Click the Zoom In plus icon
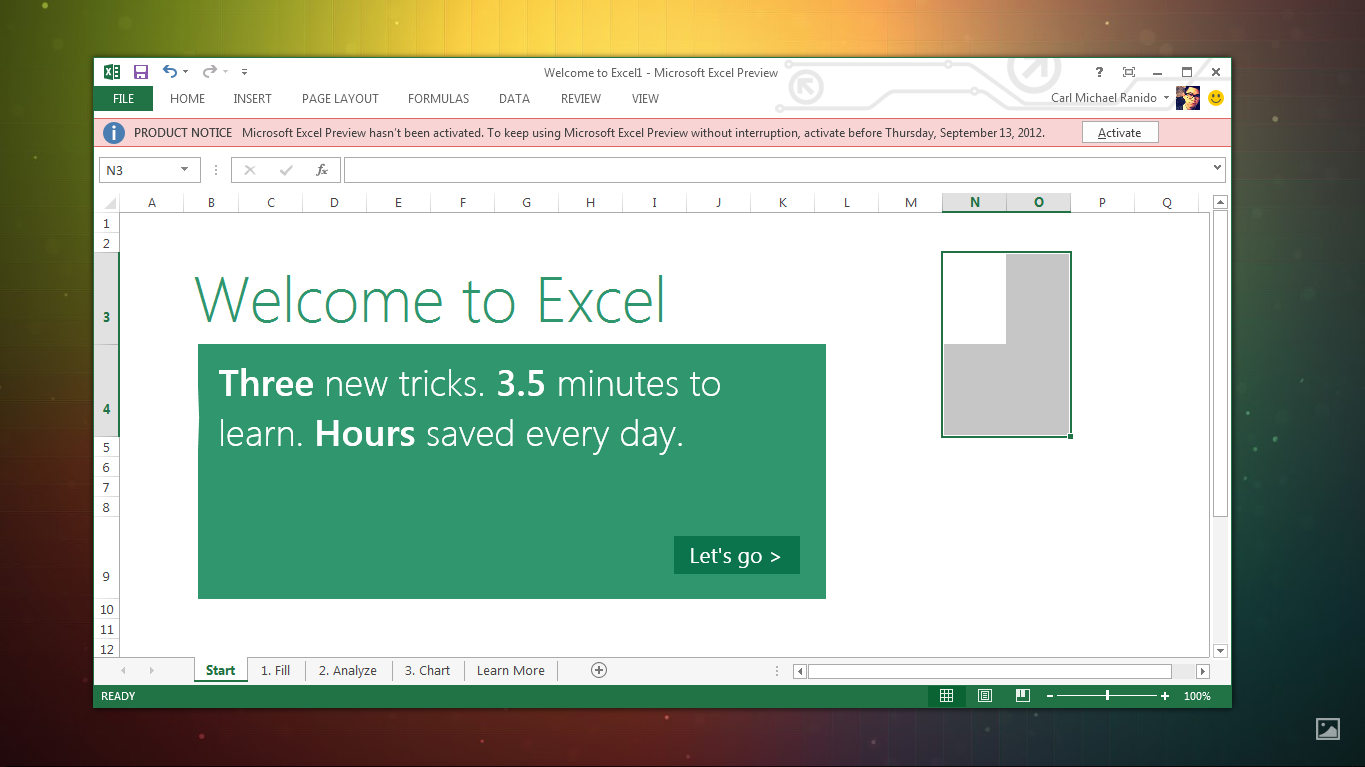Screen dimensions: 1365x767 1165,696
